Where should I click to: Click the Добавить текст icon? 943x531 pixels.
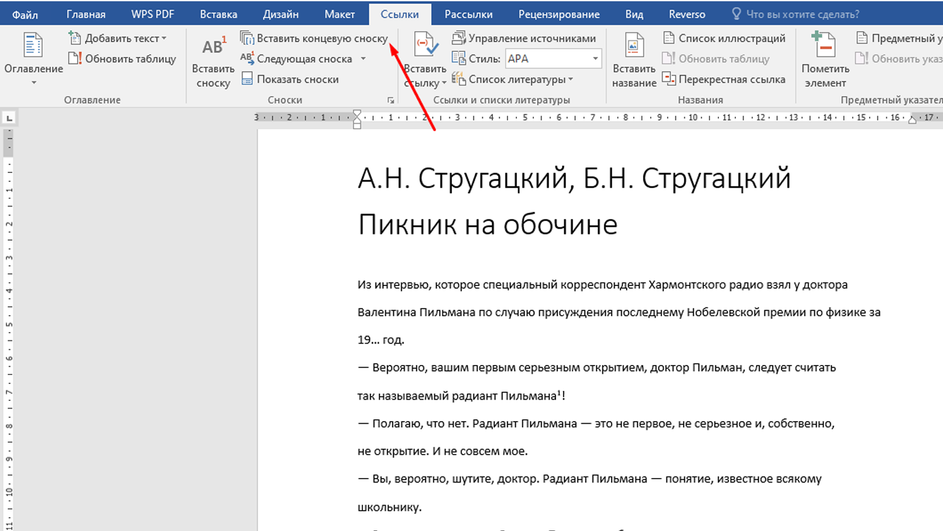(75, 38)
